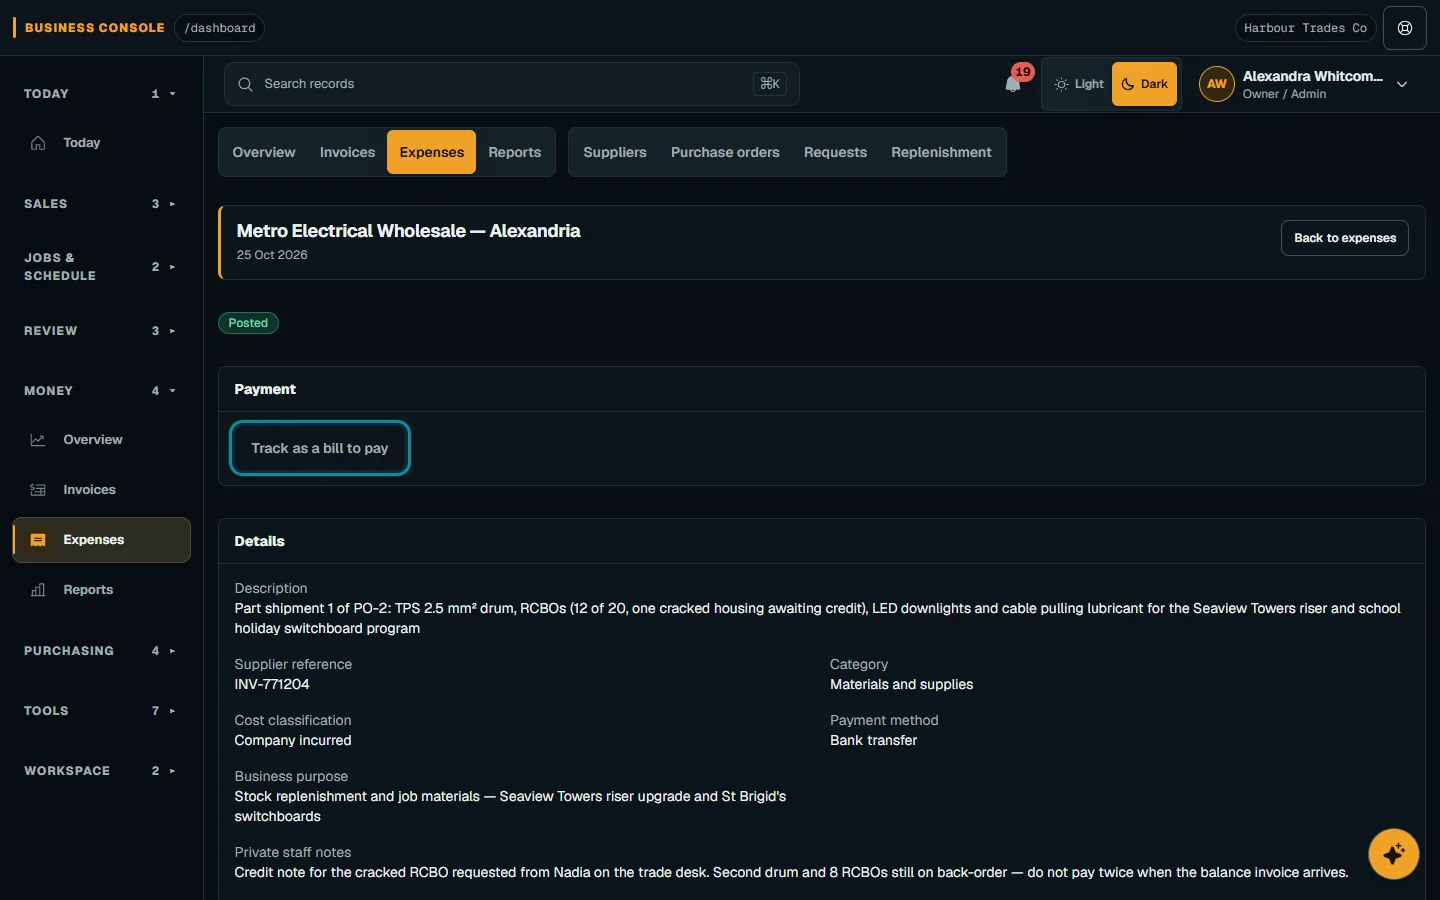Open the sparkle assistant button
Screen dimensions: 1440x900
point(1394,854)
